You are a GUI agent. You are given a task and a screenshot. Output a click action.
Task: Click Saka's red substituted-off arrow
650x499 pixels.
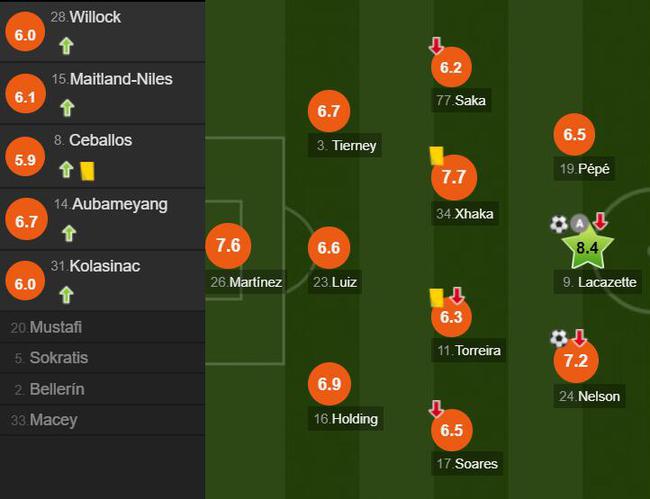[436, 46]
